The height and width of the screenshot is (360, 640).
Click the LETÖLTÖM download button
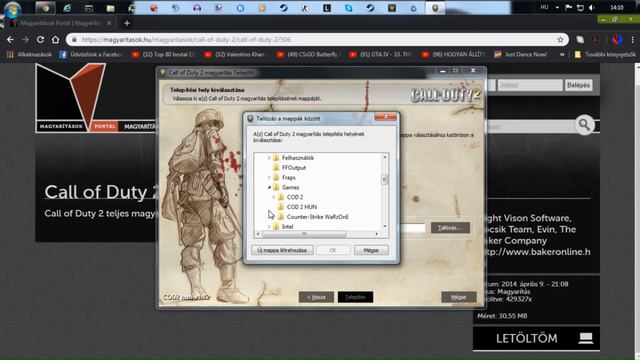click(x=536, y=338)
